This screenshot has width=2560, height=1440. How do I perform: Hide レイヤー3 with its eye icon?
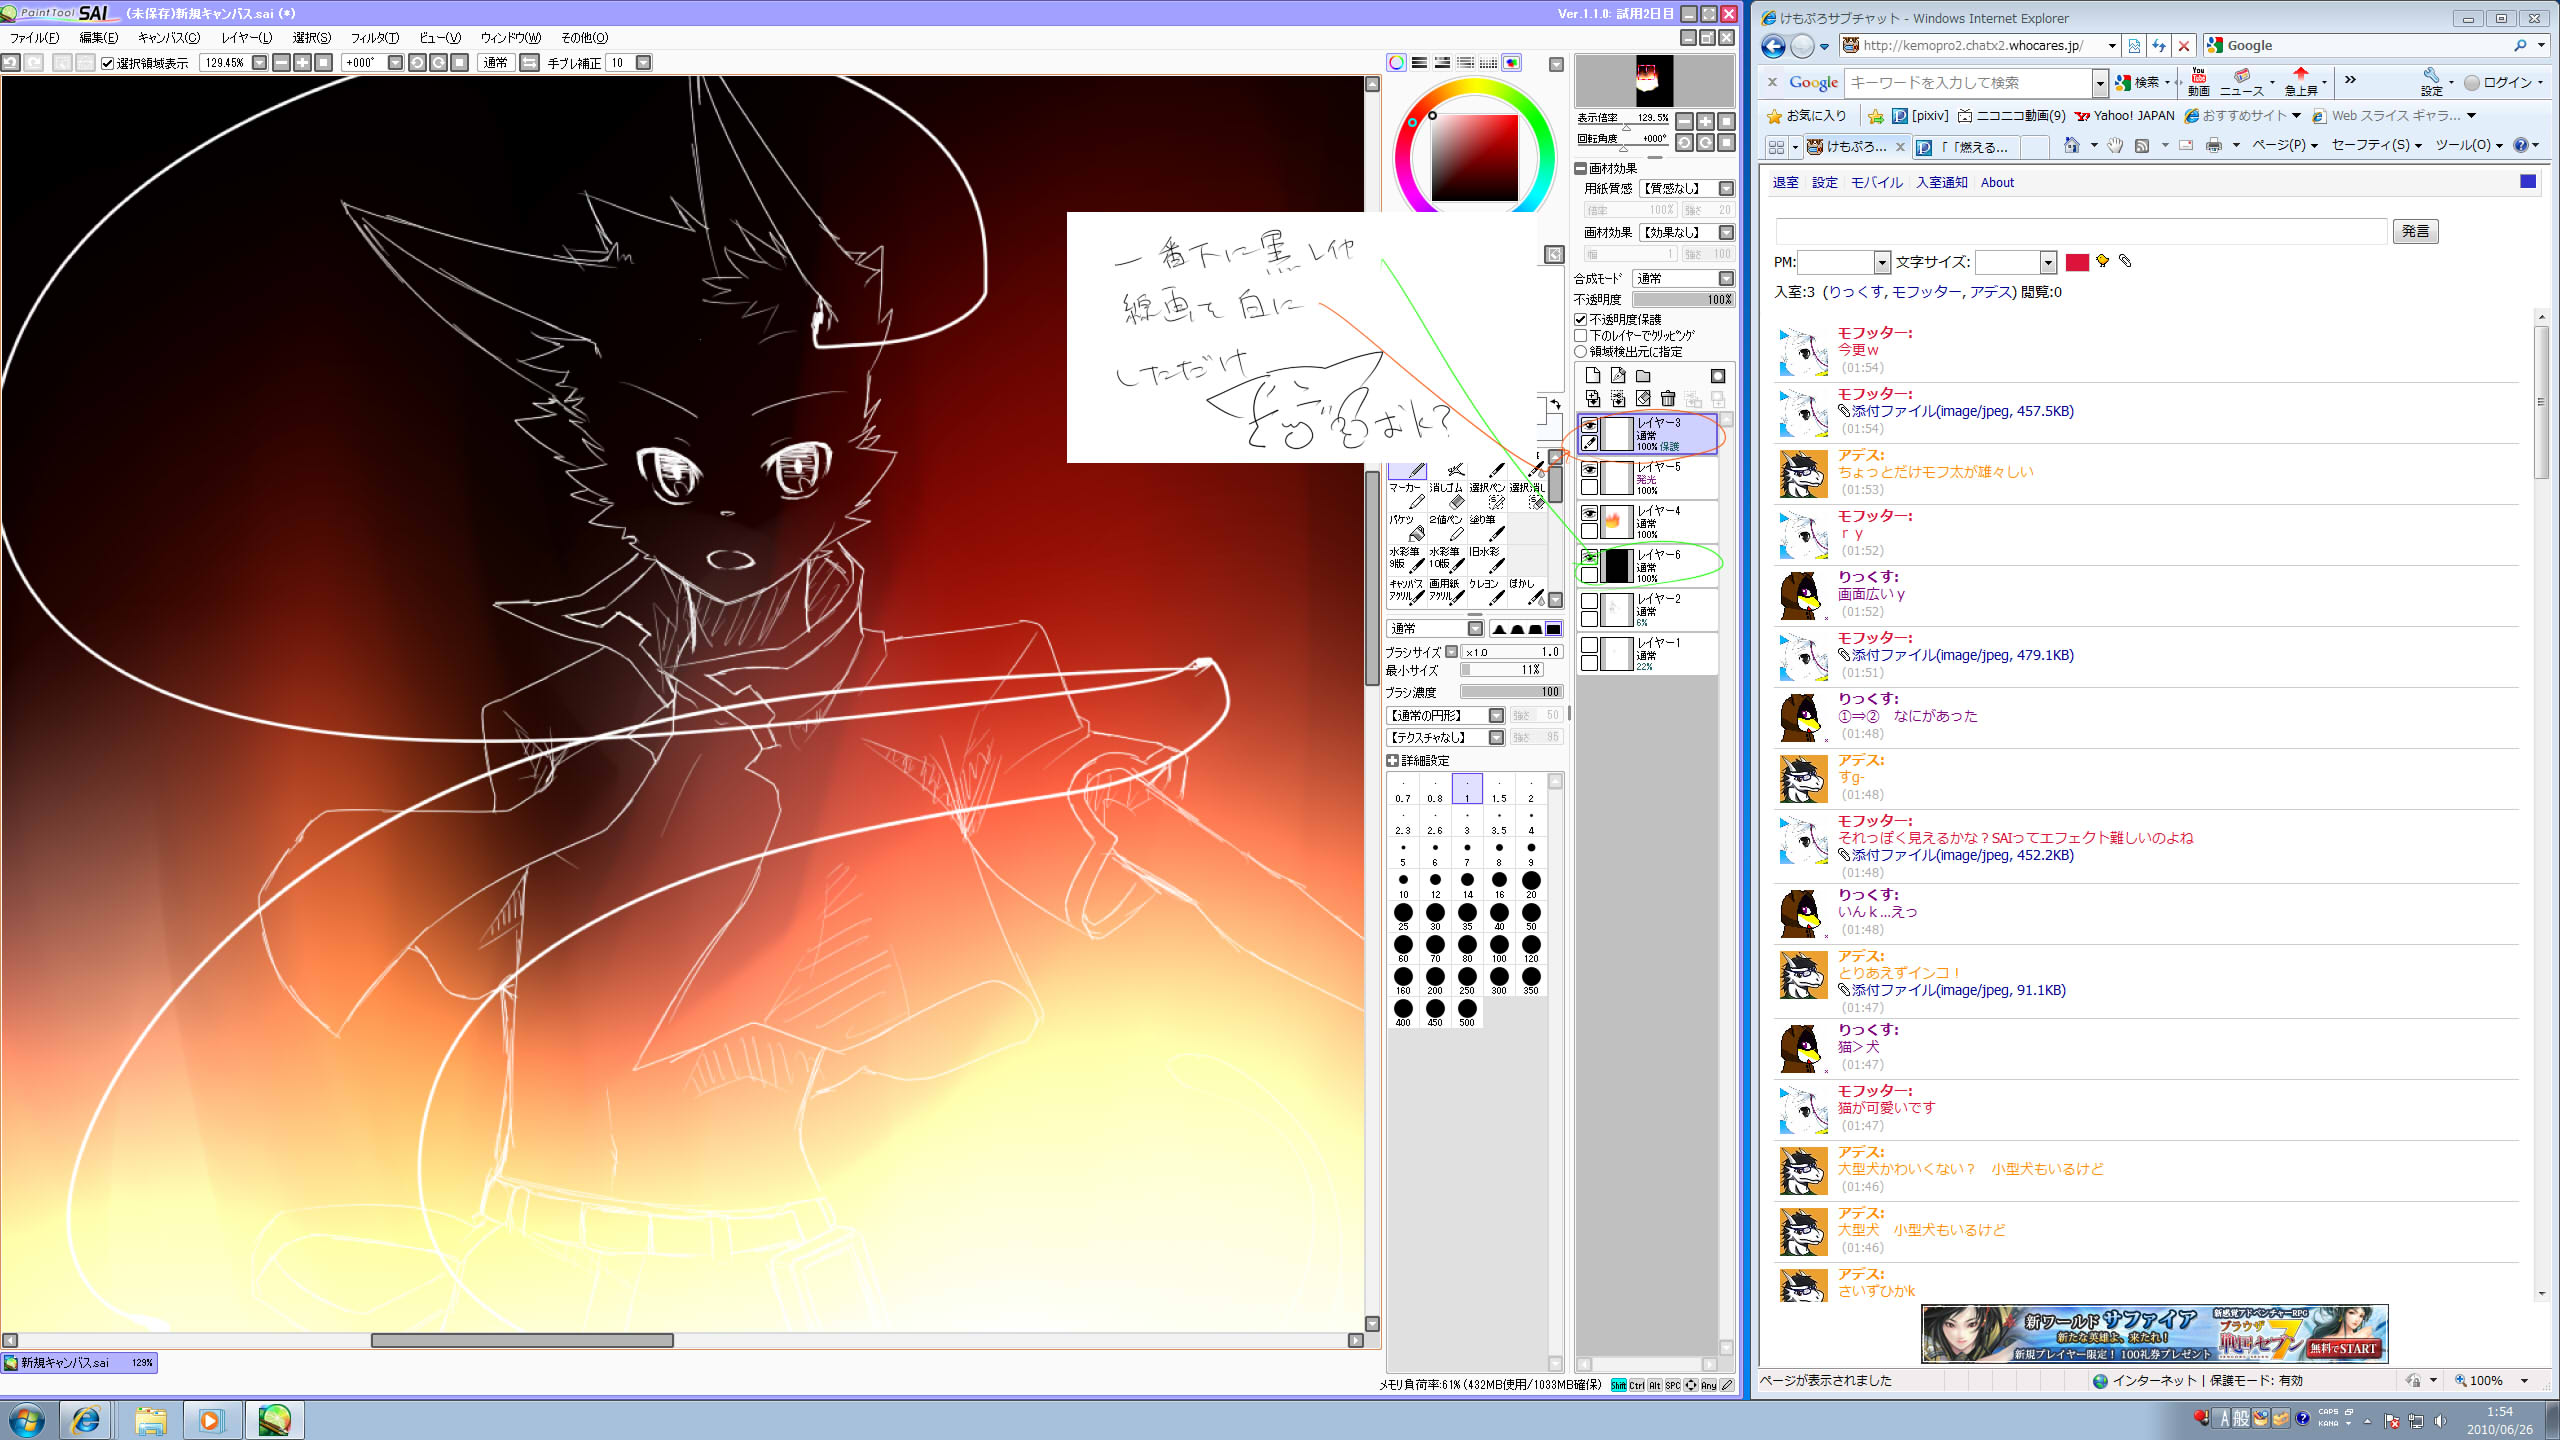(x=1589, y=426)
